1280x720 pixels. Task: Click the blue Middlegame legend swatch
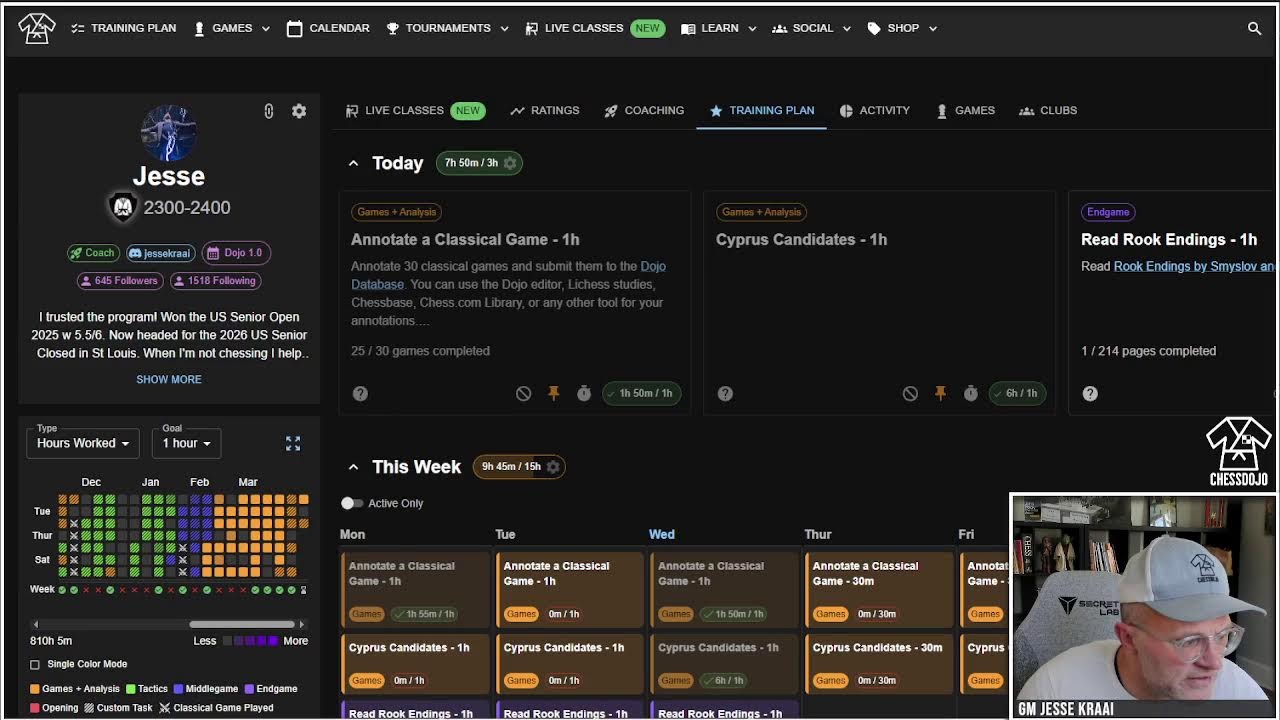coord(178,689)
